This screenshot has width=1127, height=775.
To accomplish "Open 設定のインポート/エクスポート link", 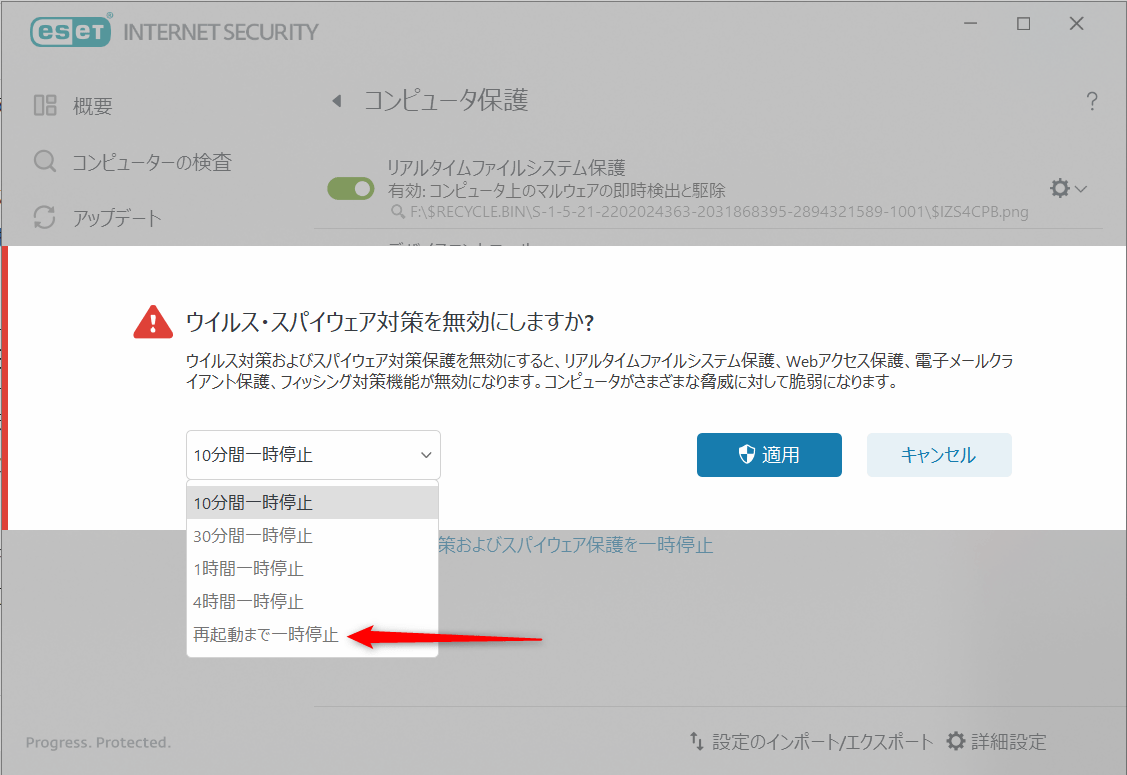I will tap(811, 742).
